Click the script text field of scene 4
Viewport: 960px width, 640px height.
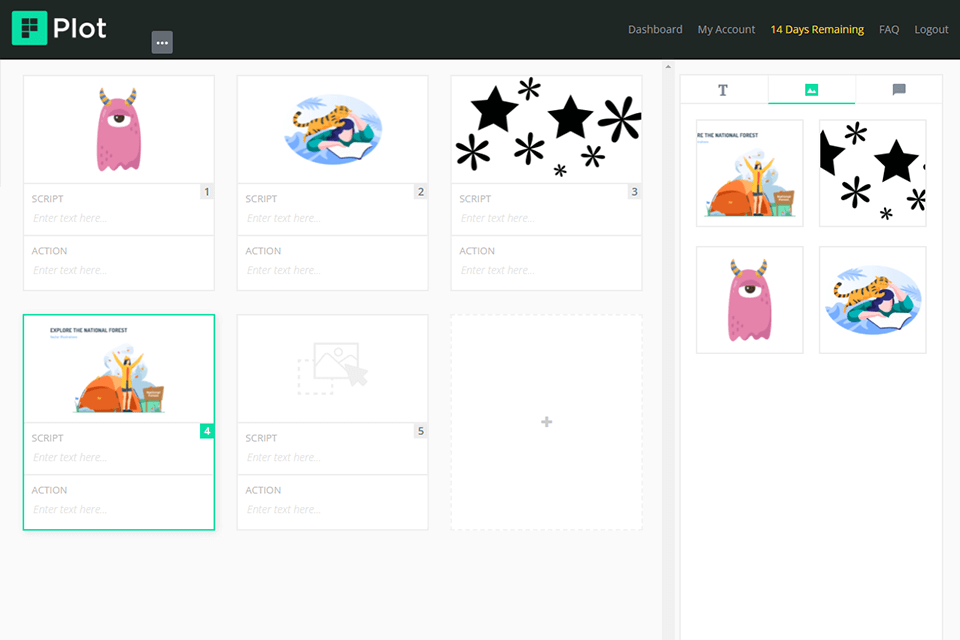click(119, 457)
